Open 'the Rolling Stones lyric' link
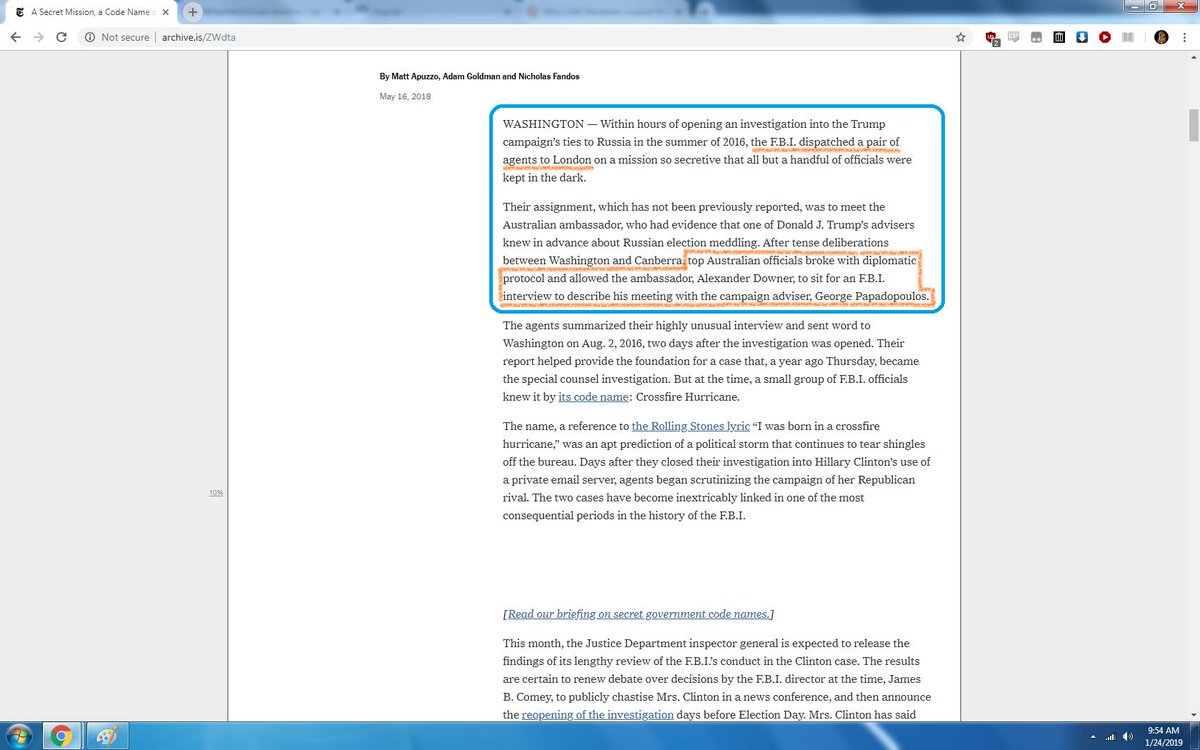 (691, 425)
